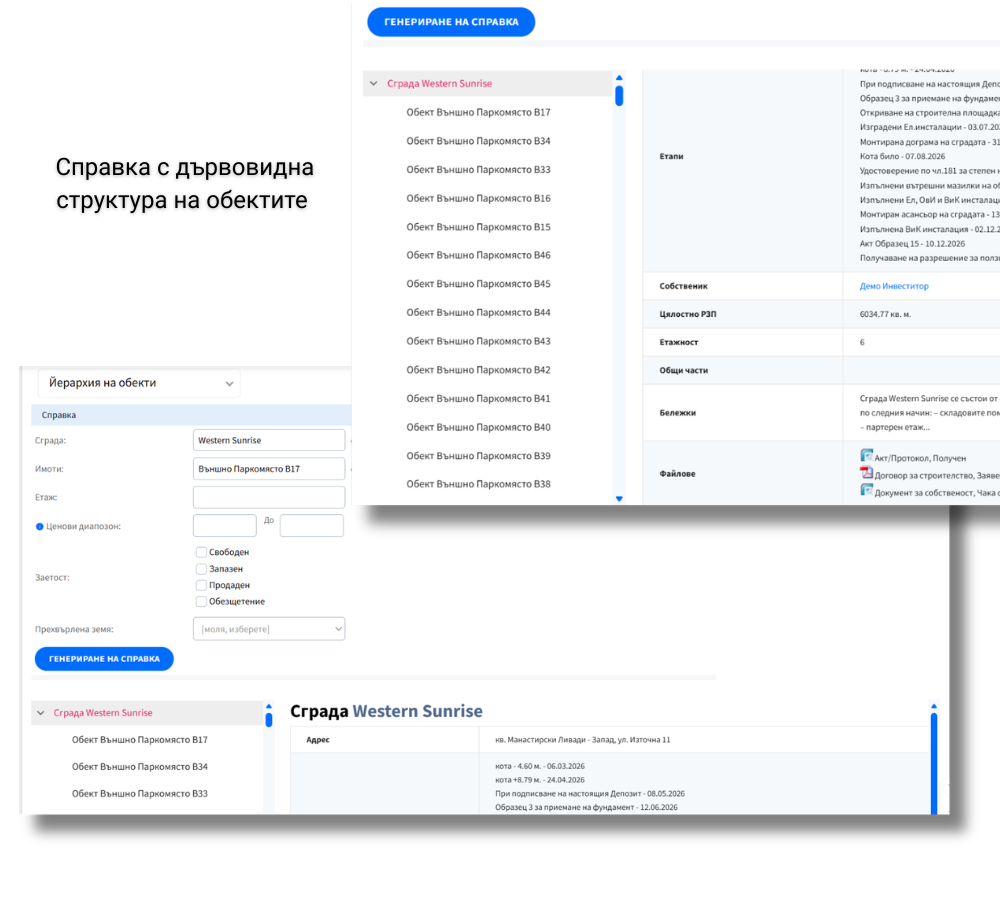The width and height of the screenshot is (1000, 924).
Task: Open the Акт/Протокол document icon
Action: click(866, 457)
